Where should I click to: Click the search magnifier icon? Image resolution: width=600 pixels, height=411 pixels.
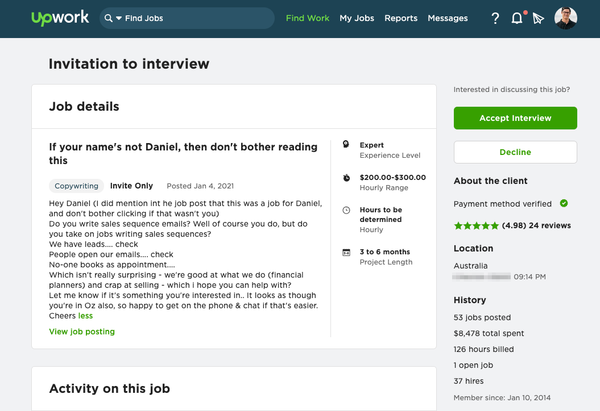109,18
